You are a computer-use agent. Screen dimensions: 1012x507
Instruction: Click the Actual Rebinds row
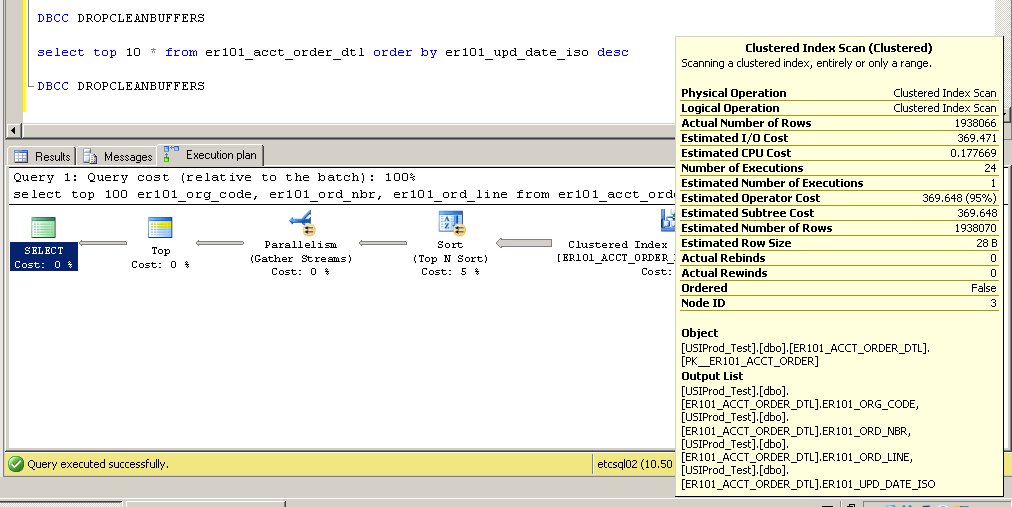pos(838,258)
